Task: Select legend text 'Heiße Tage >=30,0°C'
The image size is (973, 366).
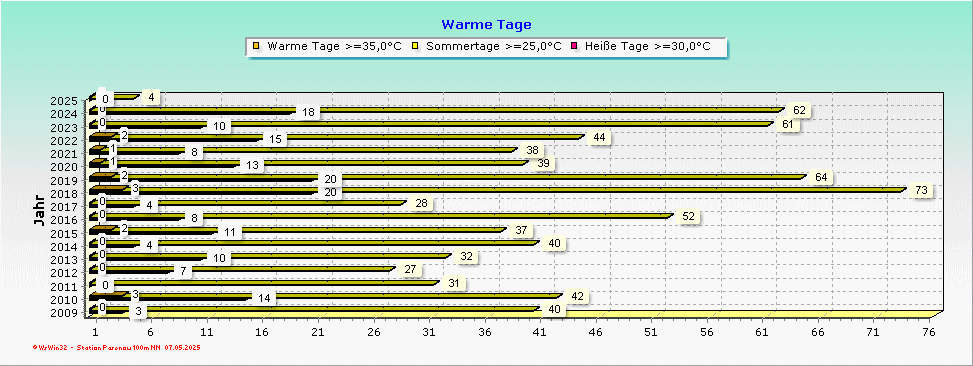Action: [647, 47]
